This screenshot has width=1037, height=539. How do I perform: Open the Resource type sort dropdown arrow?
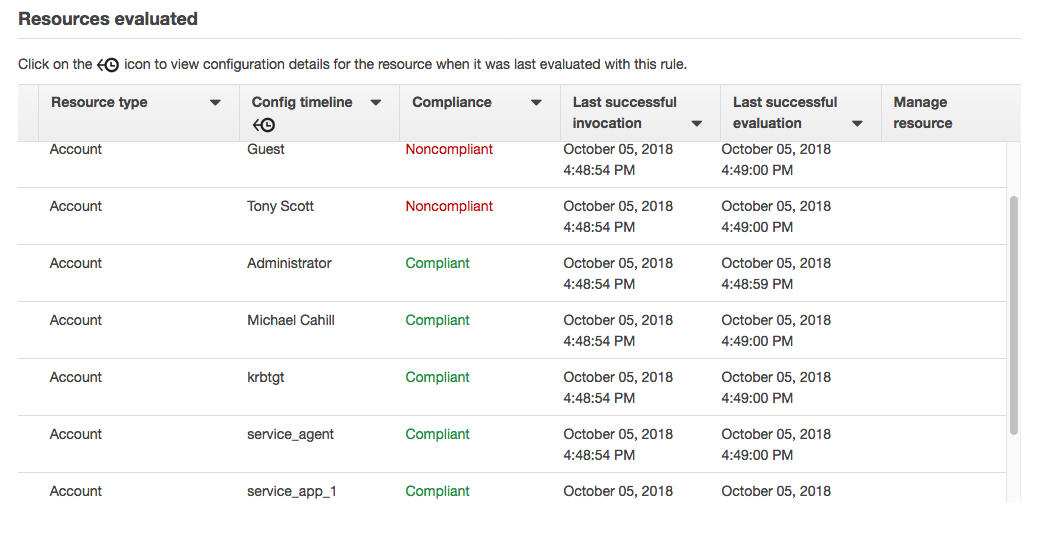click(215, 103)
